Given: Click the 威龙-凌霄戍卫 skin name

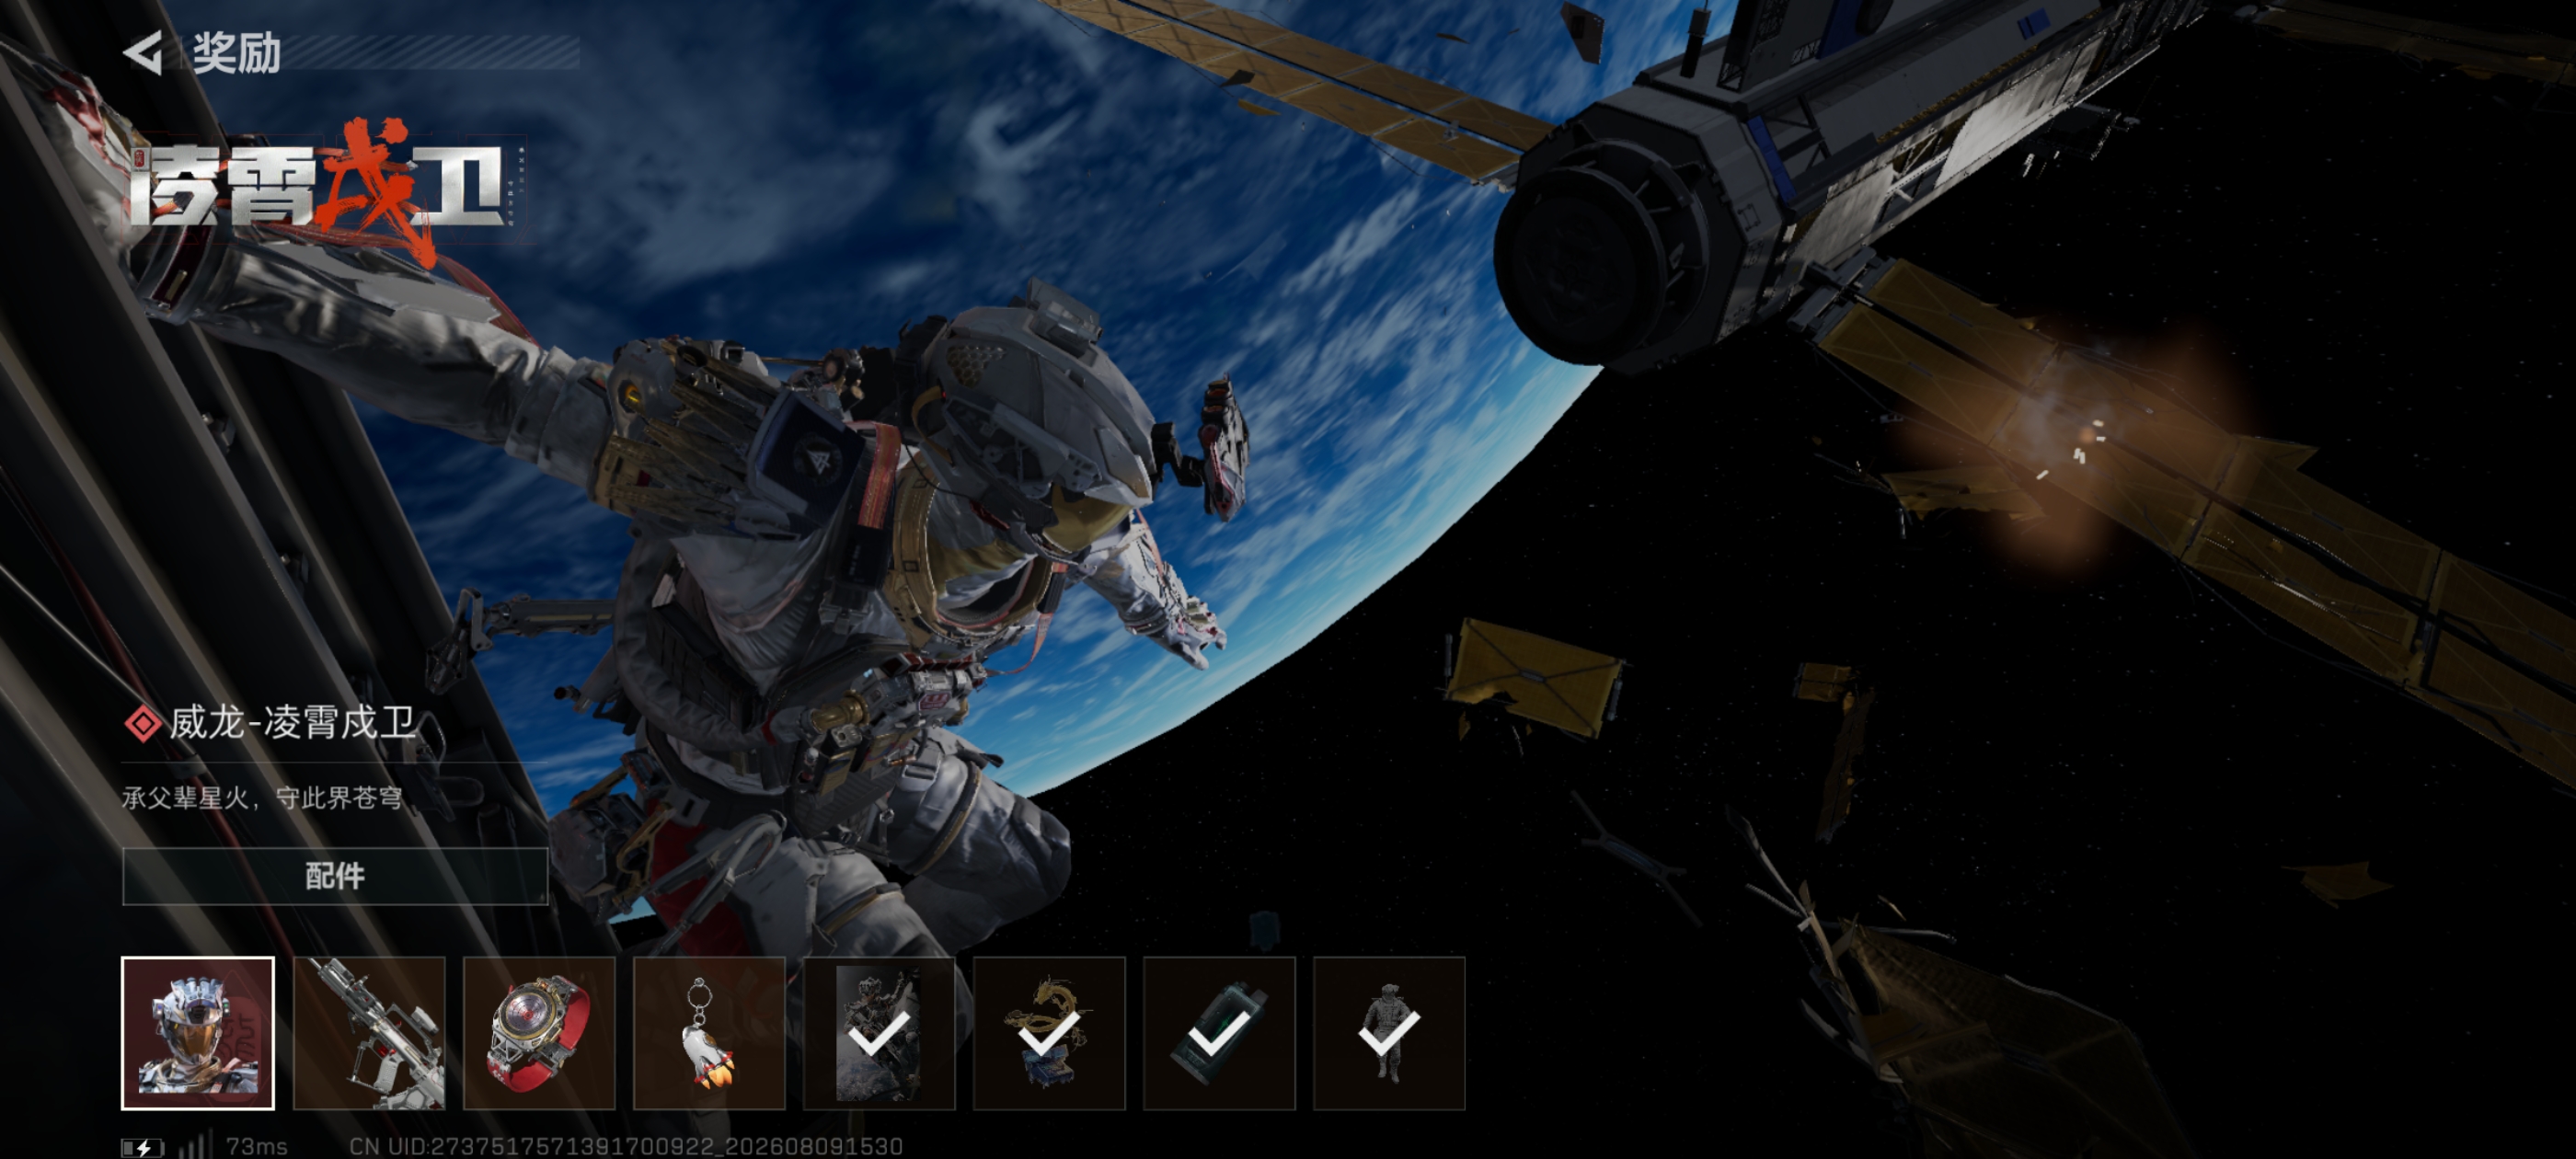Looking at the screenshot, I should pos(292,722).
